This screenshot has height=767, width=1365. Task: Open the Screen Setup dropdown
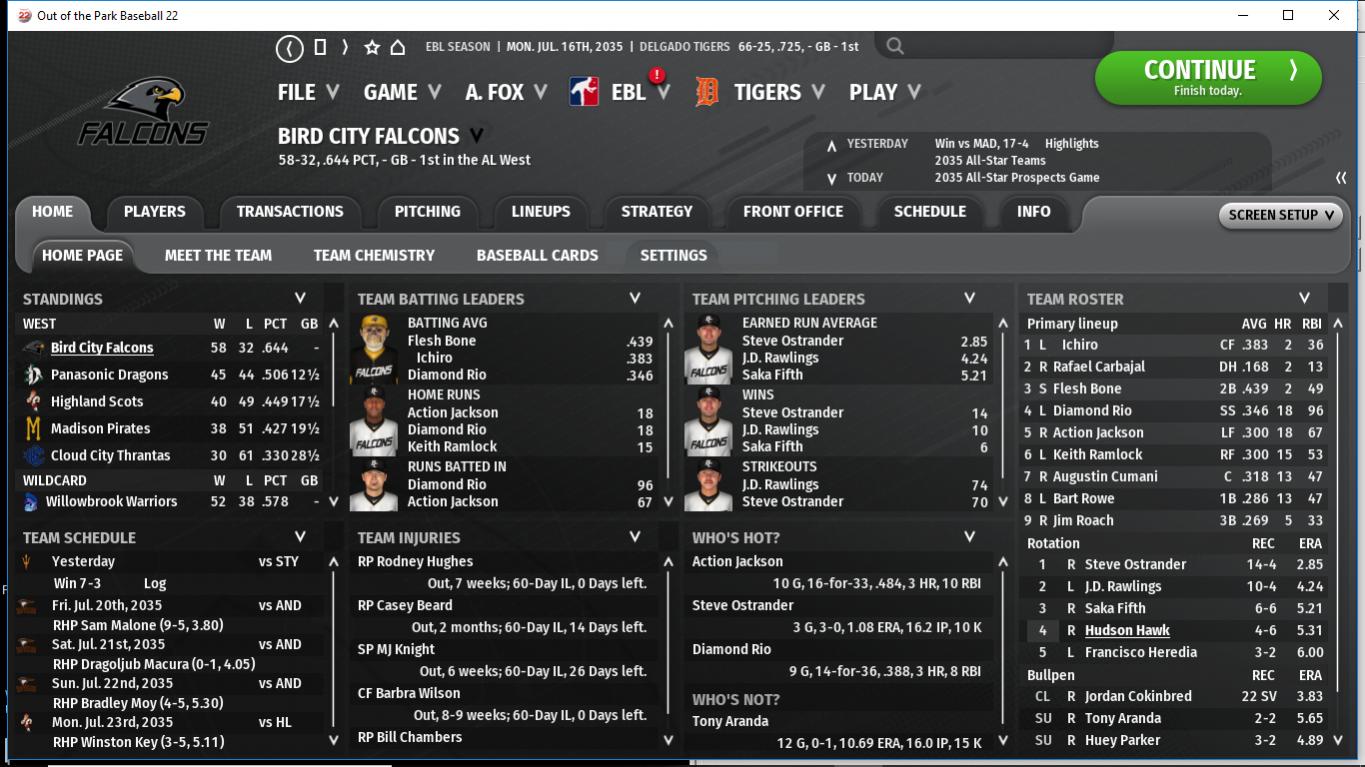coord(1281,215)
